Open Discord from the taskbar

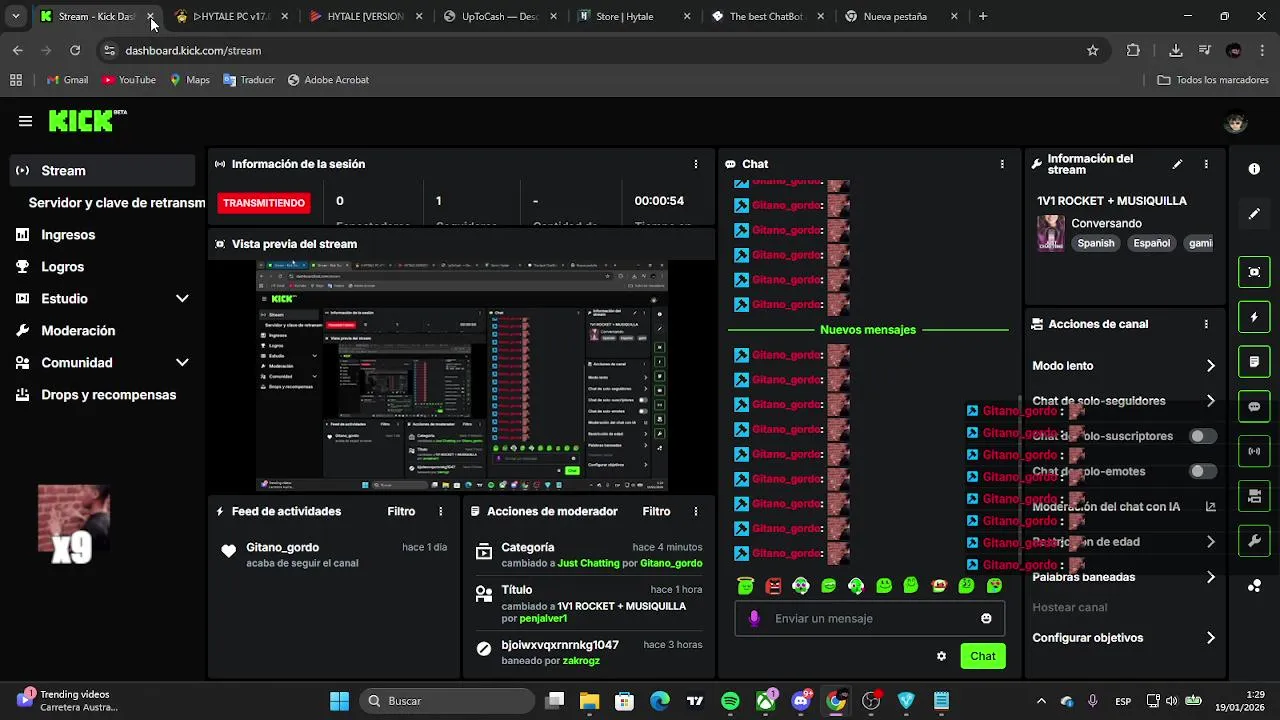pos(801,701)
